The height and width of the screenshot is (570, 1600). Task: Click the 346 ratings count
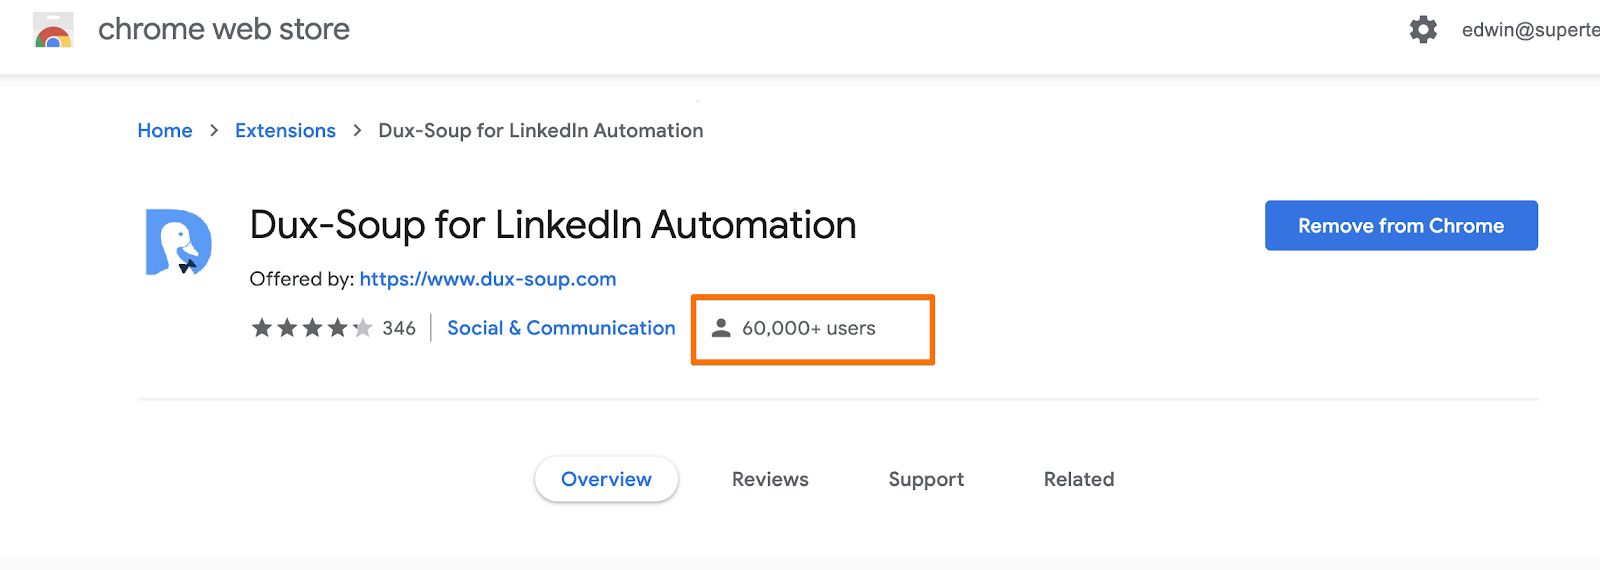(x=399, y=328)
